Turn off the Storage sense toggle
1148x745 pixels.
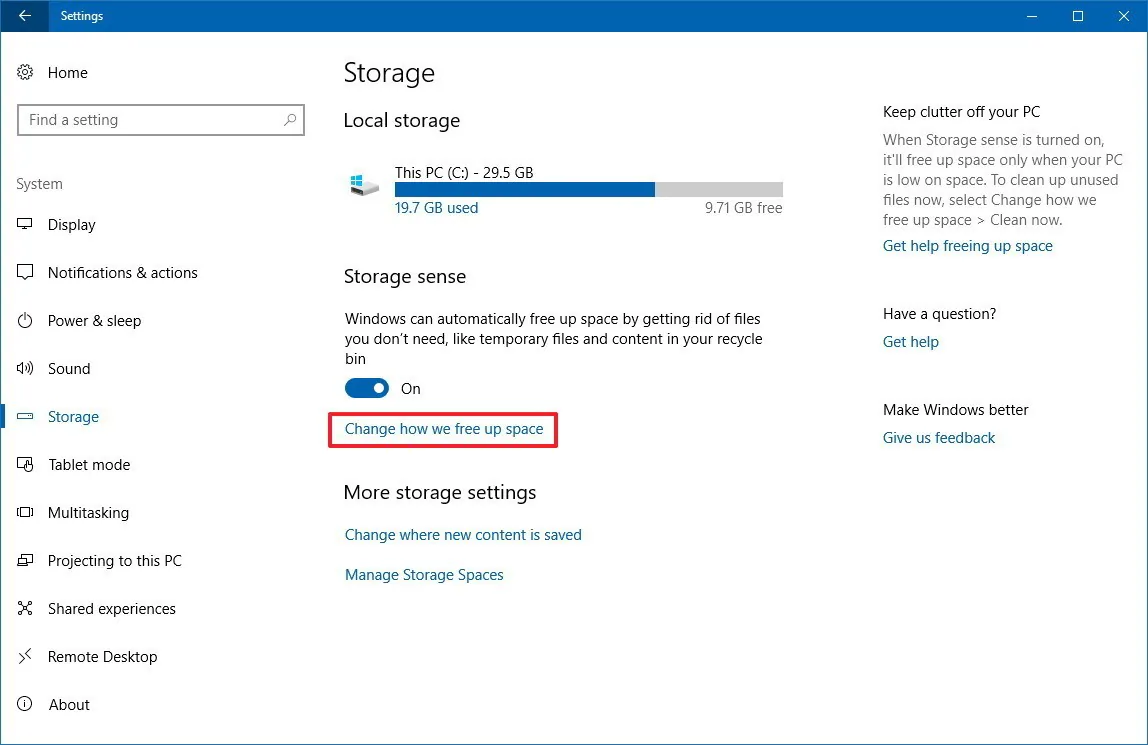pyautogui.click(x=367, y=389)
